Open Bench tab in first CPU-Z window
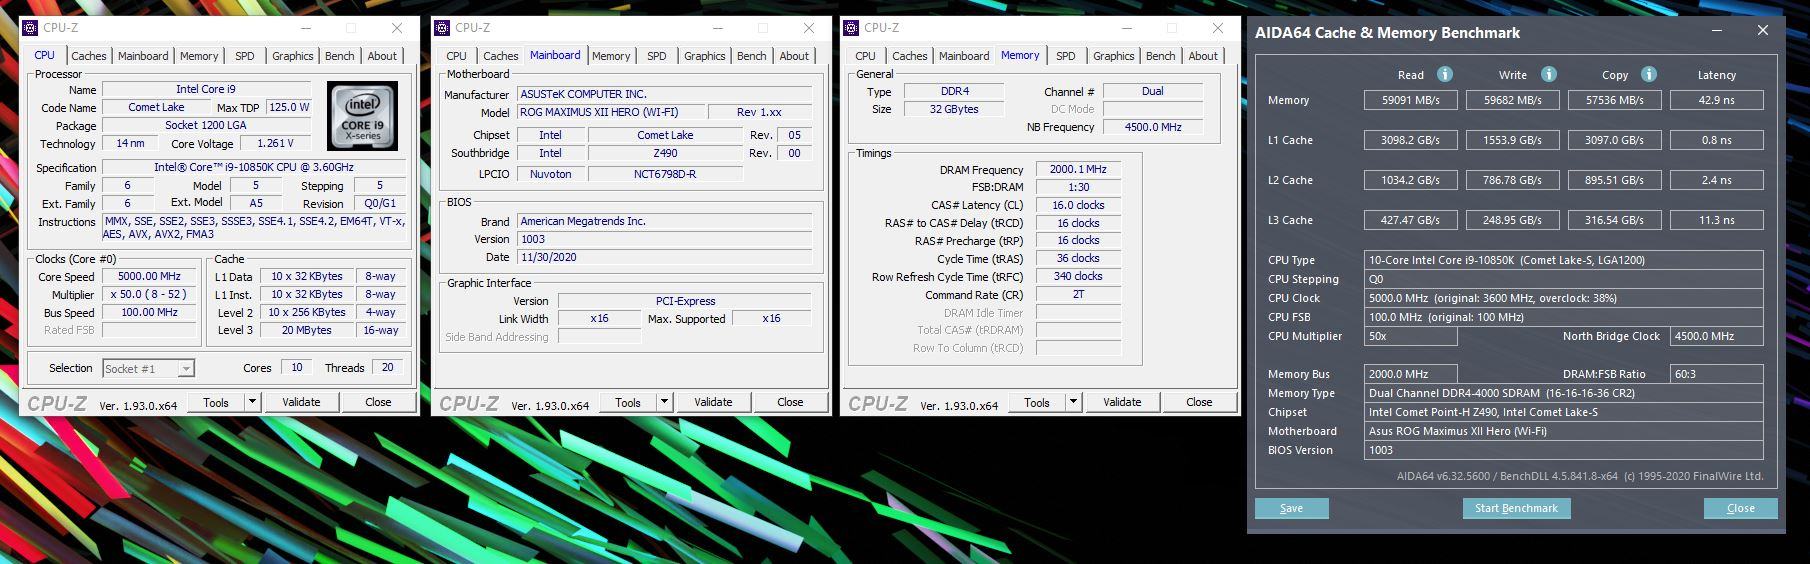The image size is (1810, 564). click(339, 56)
